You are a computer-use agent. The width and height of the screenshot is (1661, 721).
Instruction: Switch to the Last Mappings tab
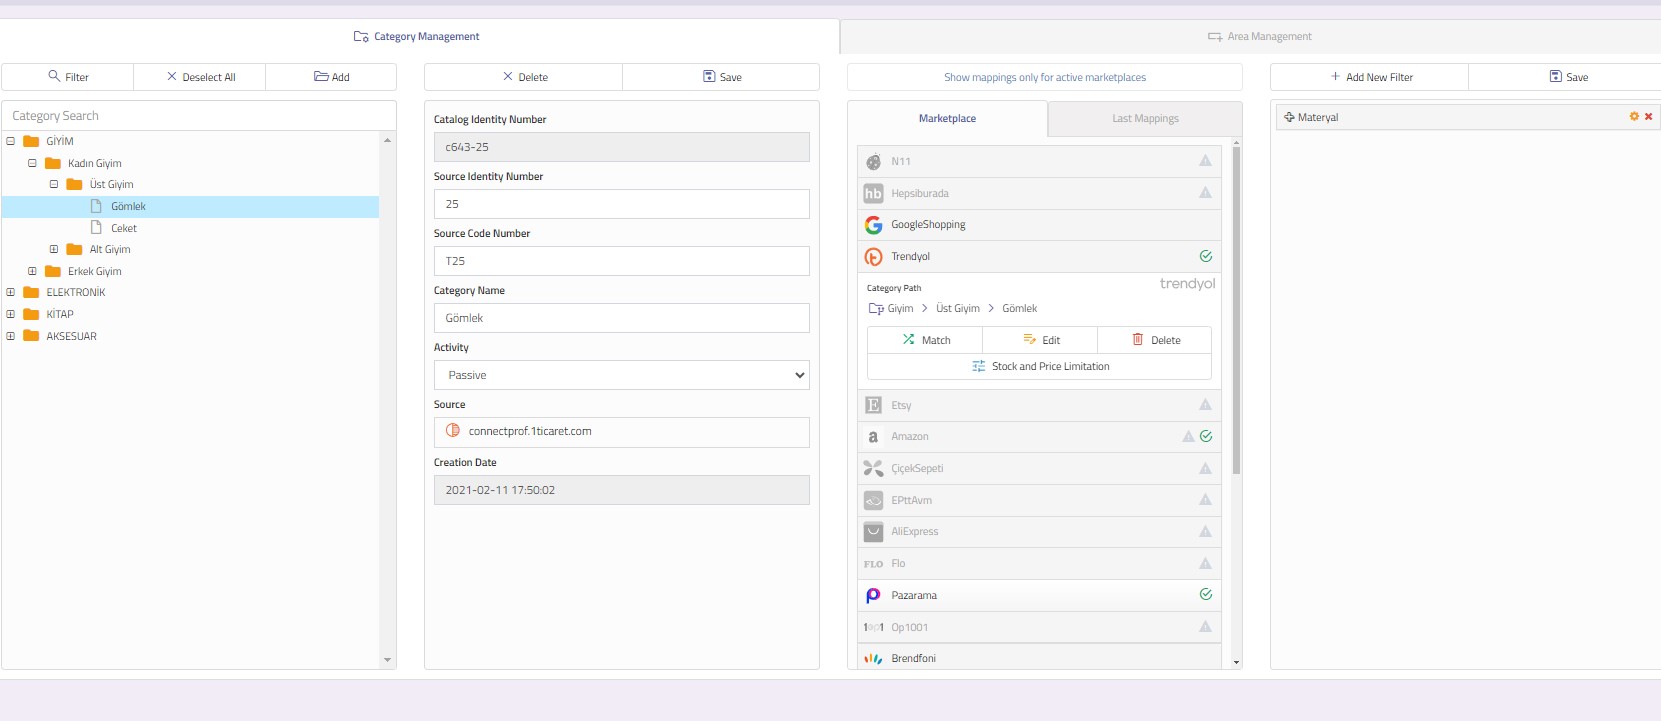[x=1145, y=119]
